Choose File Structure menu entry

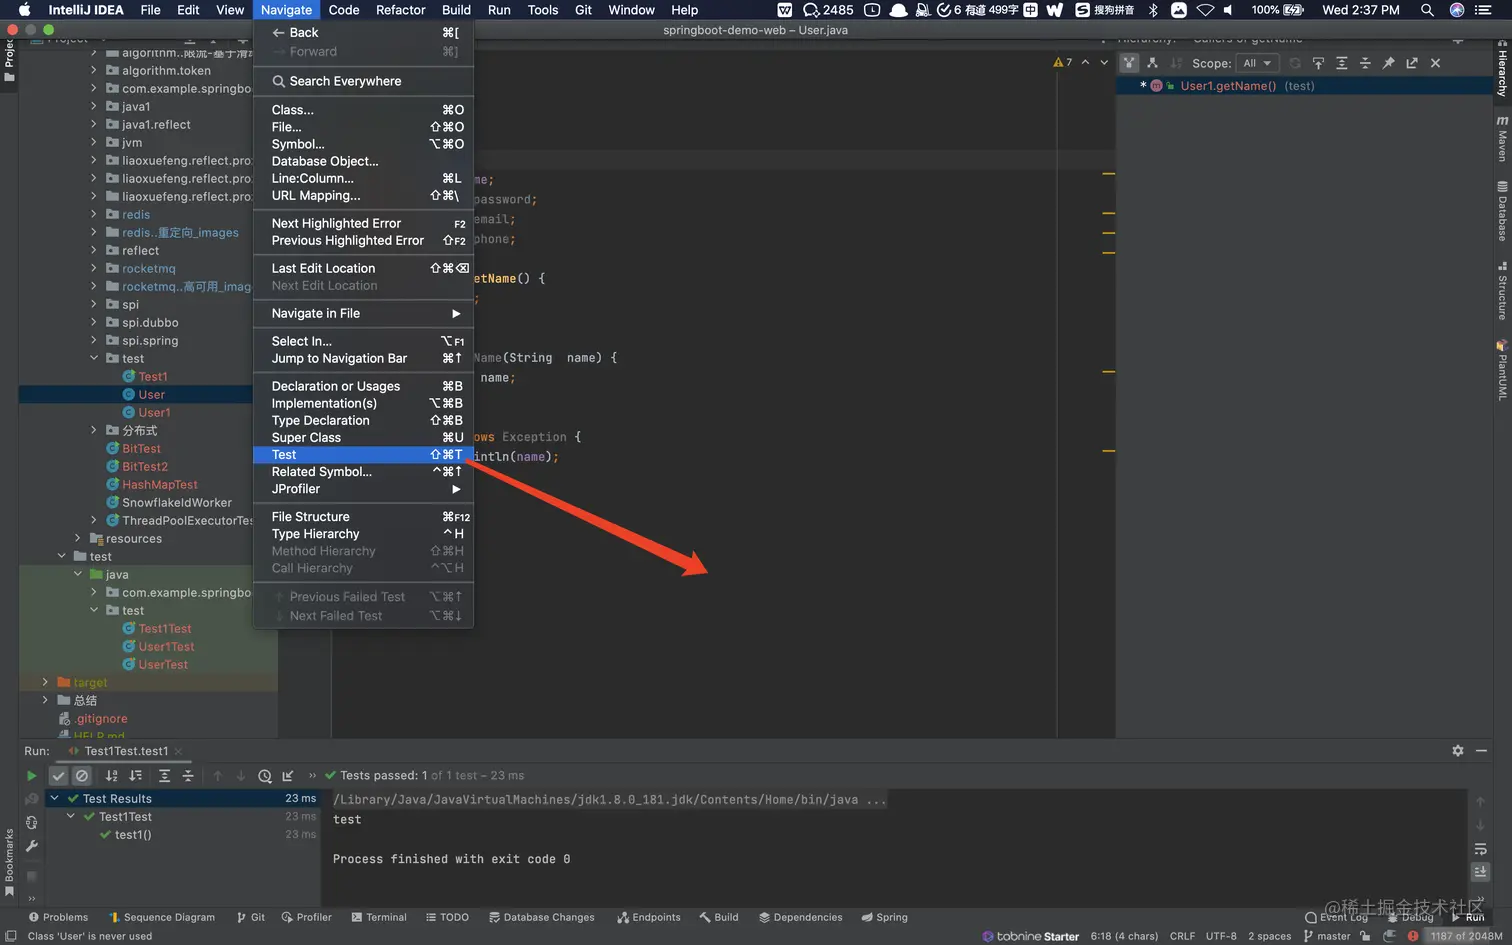pos(364,517)
